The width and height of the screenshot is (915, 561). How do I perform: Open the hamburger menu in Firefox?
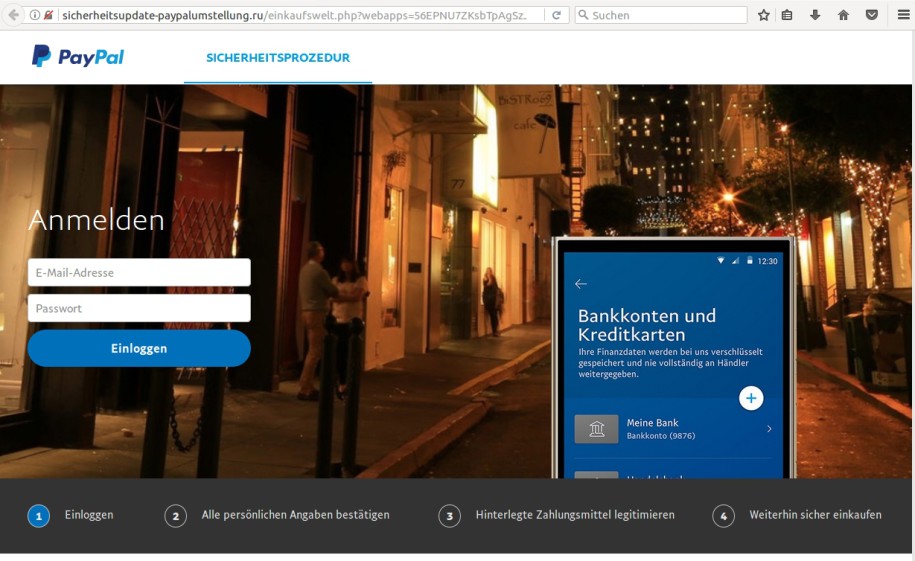pyautogui.click(x=903, y=15)
